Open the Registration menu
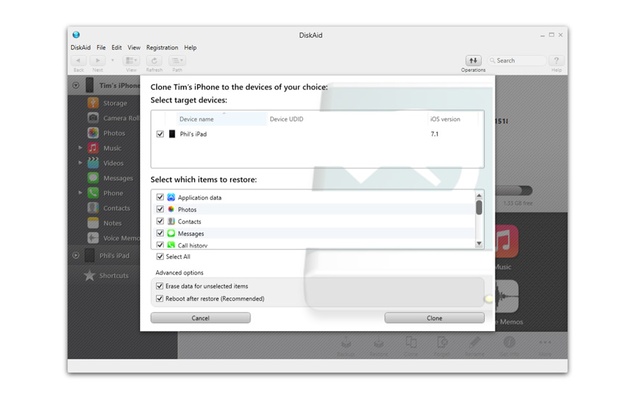Viewport: 624px width, 400px height. click(x=162, y=47)
